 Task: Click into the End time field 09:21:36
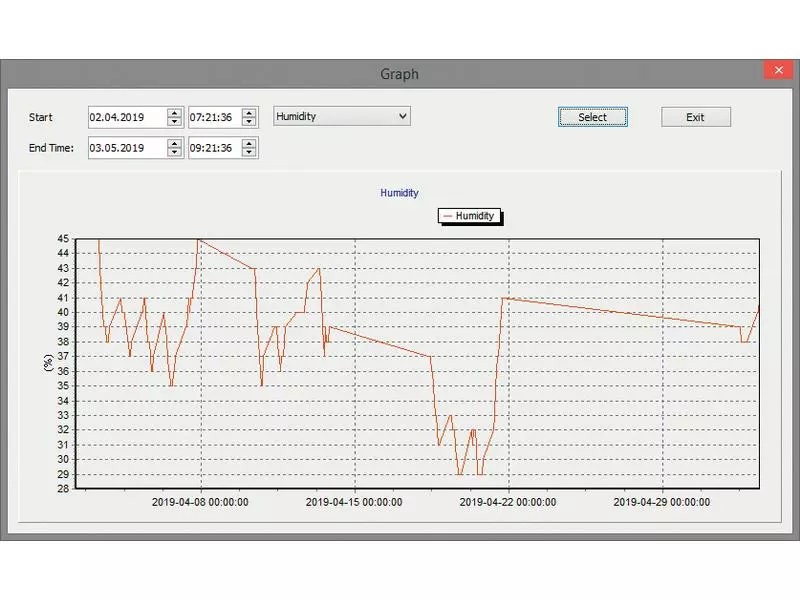(x=213, y=148)
